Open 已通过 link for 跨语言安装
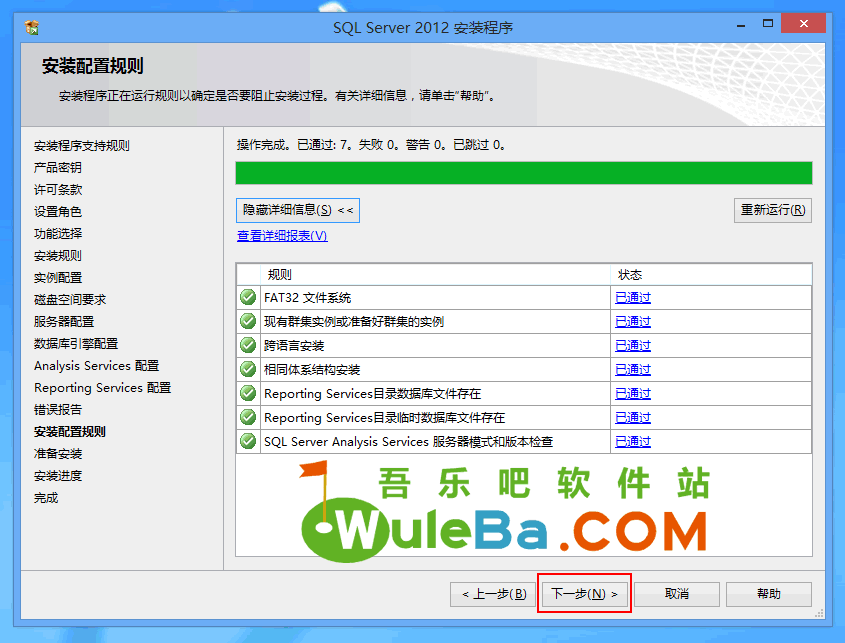 [x=633, y=345]
